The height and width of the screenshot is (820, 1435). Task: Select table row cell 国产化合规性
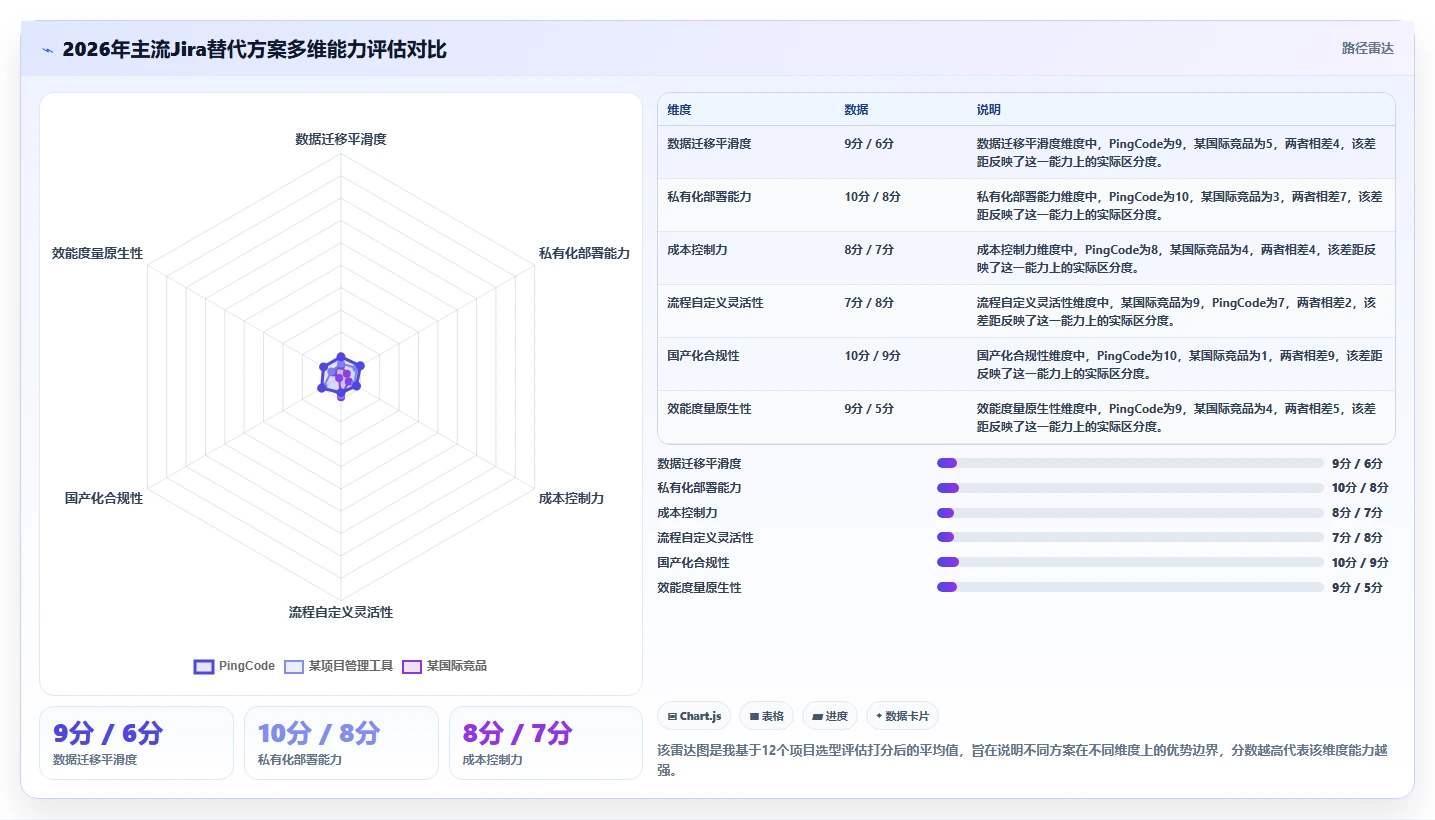(x=703, y=356)
